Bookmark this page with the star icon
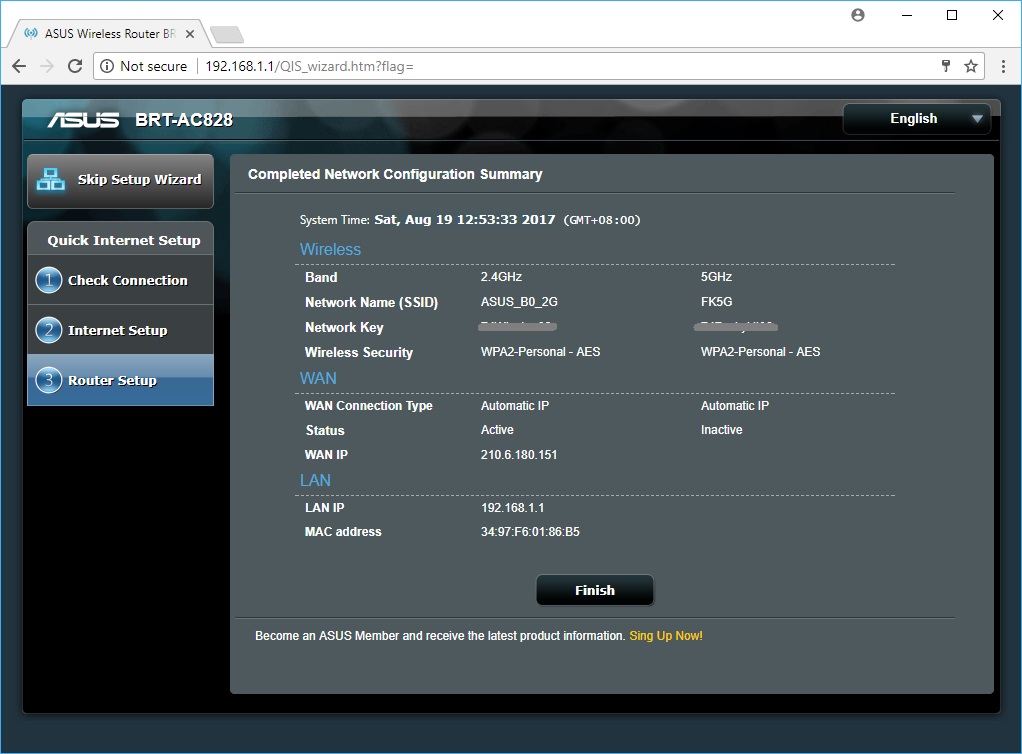 pos(970,66)
